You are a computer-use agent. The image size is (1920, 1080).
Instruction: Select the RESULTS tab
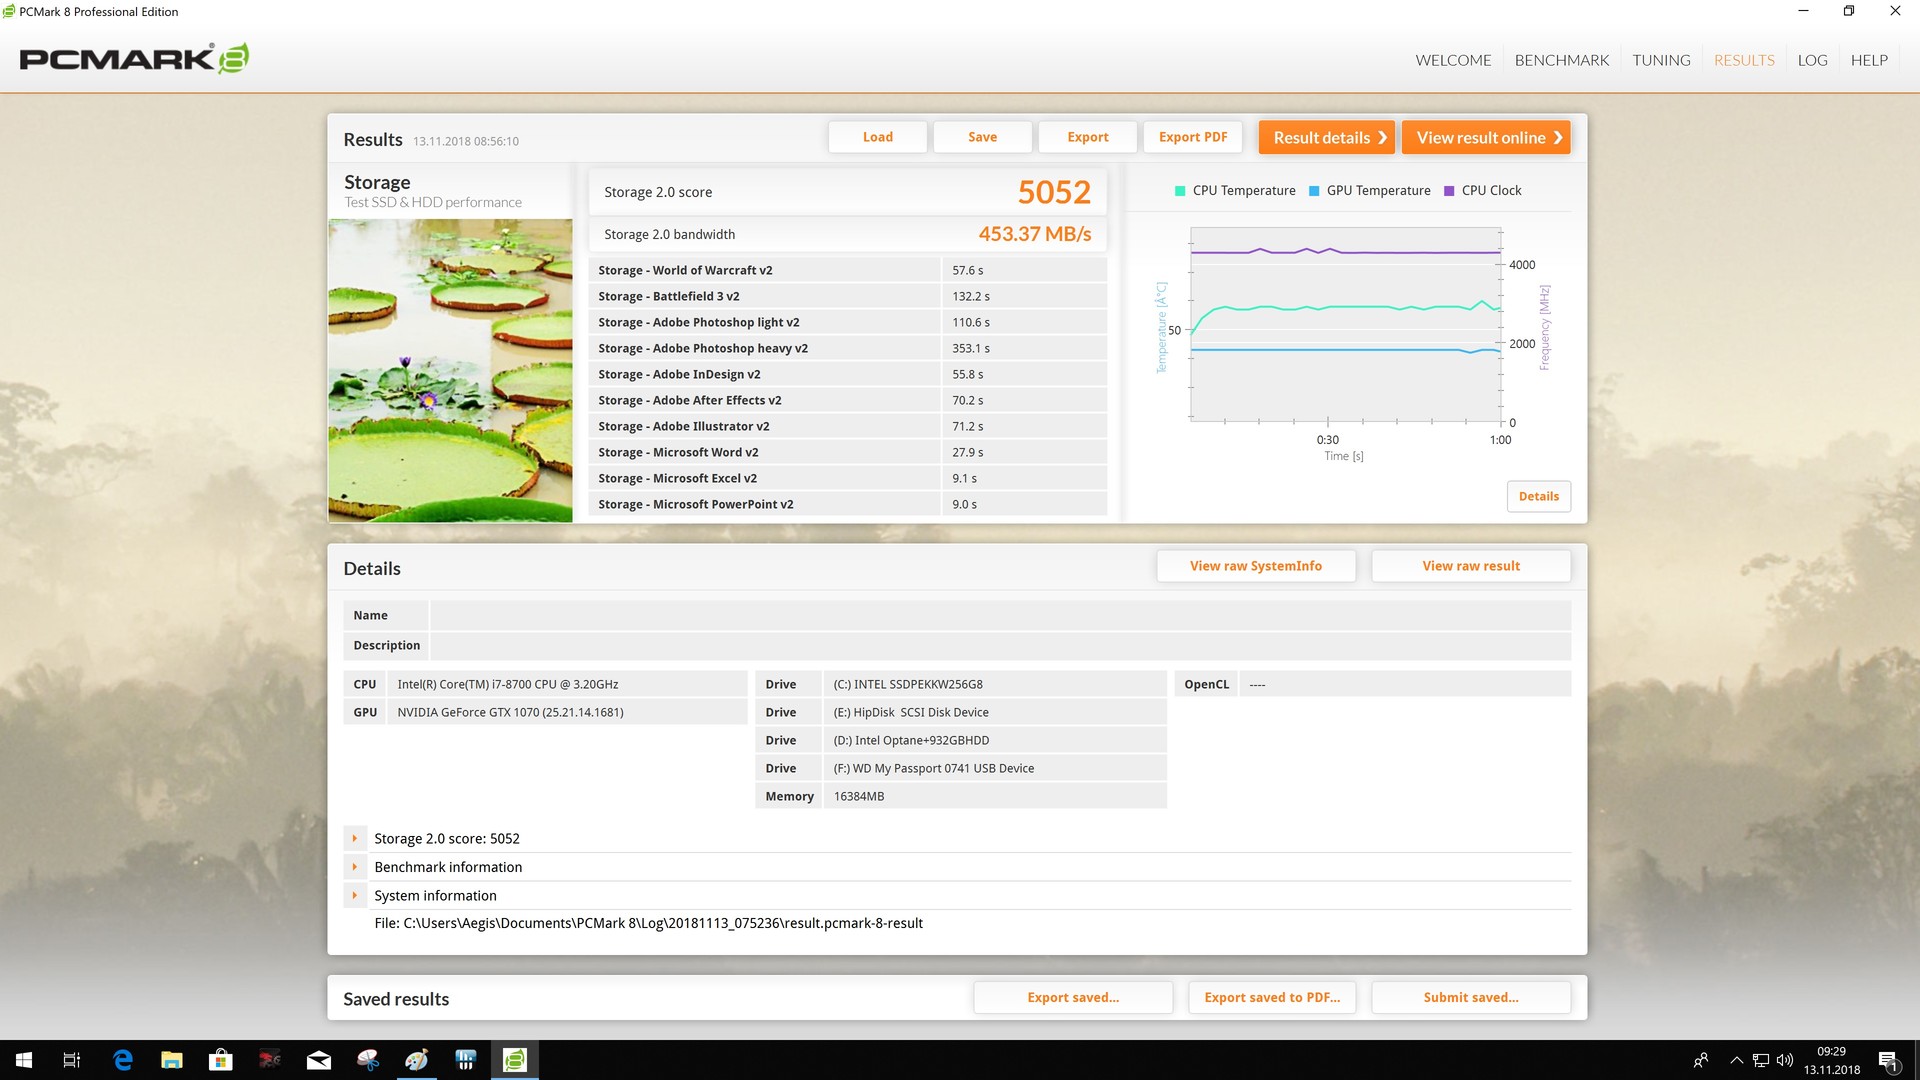pos(1744,60)
